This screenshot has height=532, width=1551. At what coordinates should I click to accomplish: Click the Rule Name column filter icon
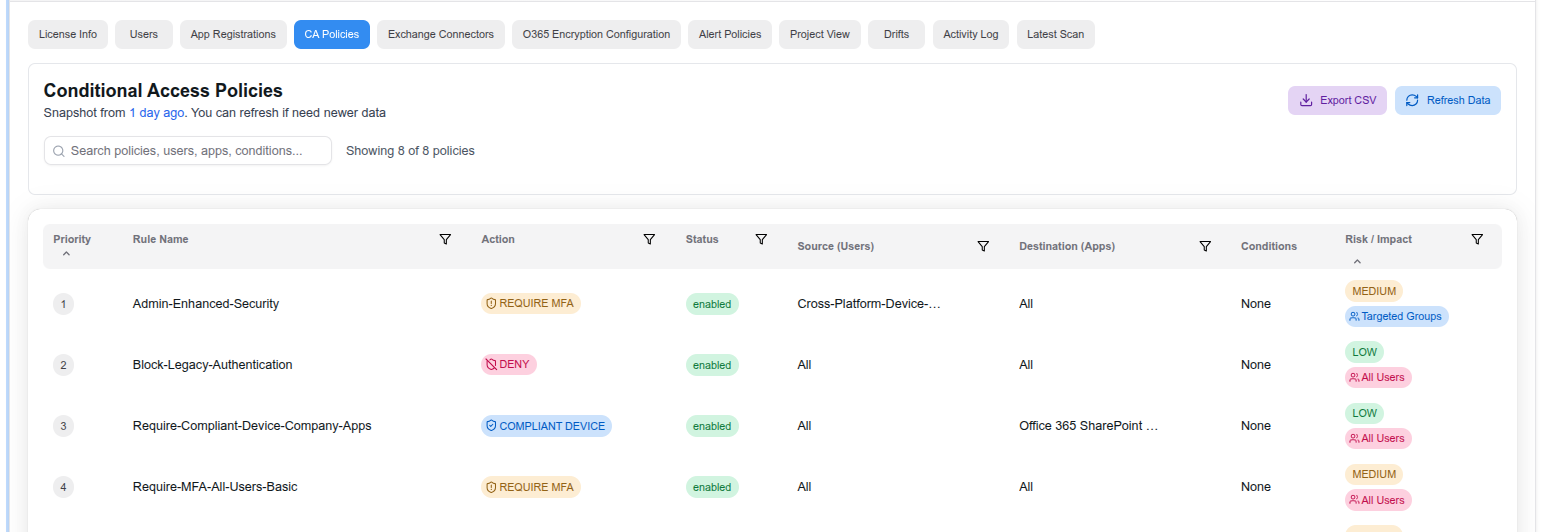tap(445, 239)
